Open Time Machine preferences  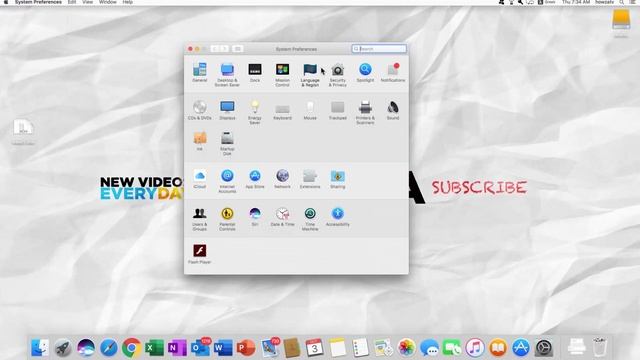click(x=310, y=219)
